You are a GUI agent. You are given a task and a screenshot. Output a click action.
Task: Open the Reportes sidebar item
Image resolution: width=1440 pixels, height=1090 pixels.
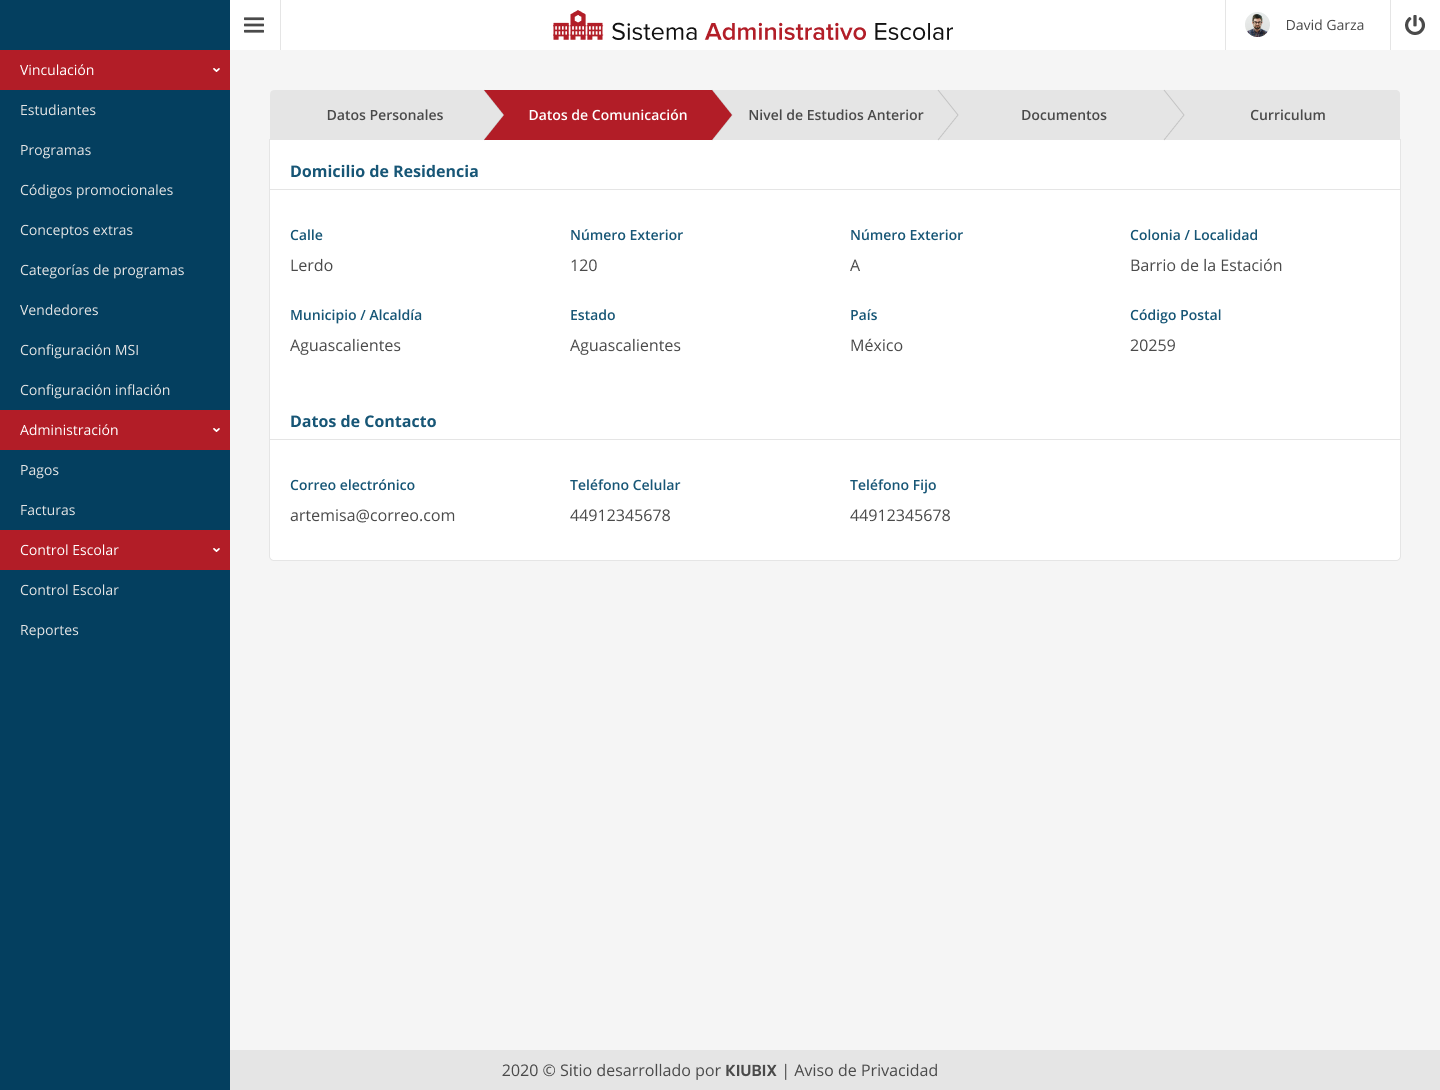[49, 630]
